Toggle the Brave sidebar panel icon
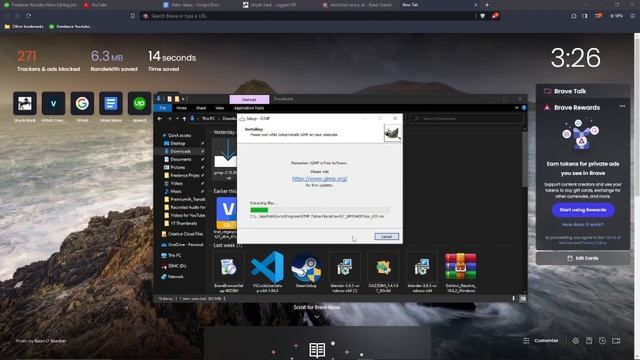 [584, 16]
